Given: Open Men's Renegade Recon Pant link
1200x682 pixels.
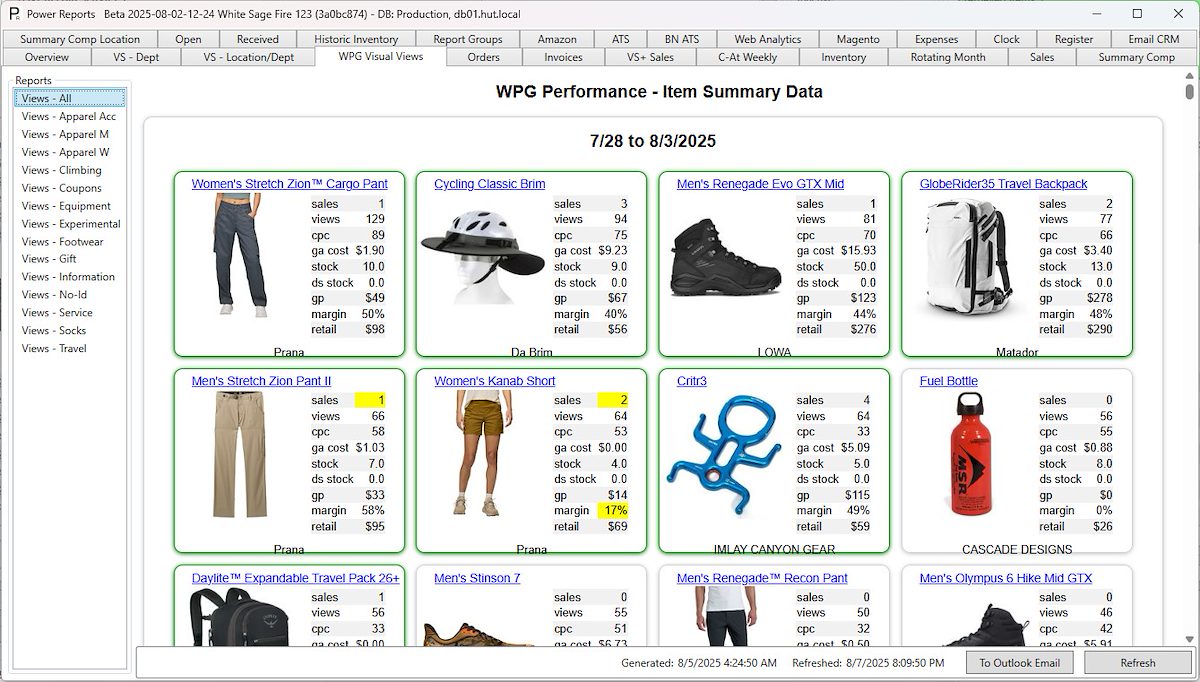Looking at the screenshot, I should pos(762,578).
